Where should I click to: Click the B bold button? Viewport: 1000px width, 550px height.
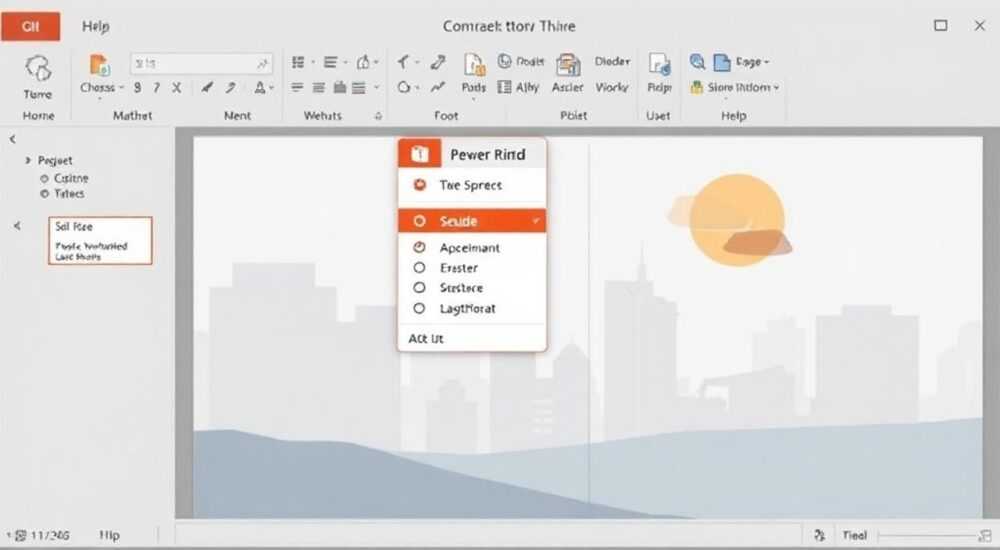[x=137, y=88]
